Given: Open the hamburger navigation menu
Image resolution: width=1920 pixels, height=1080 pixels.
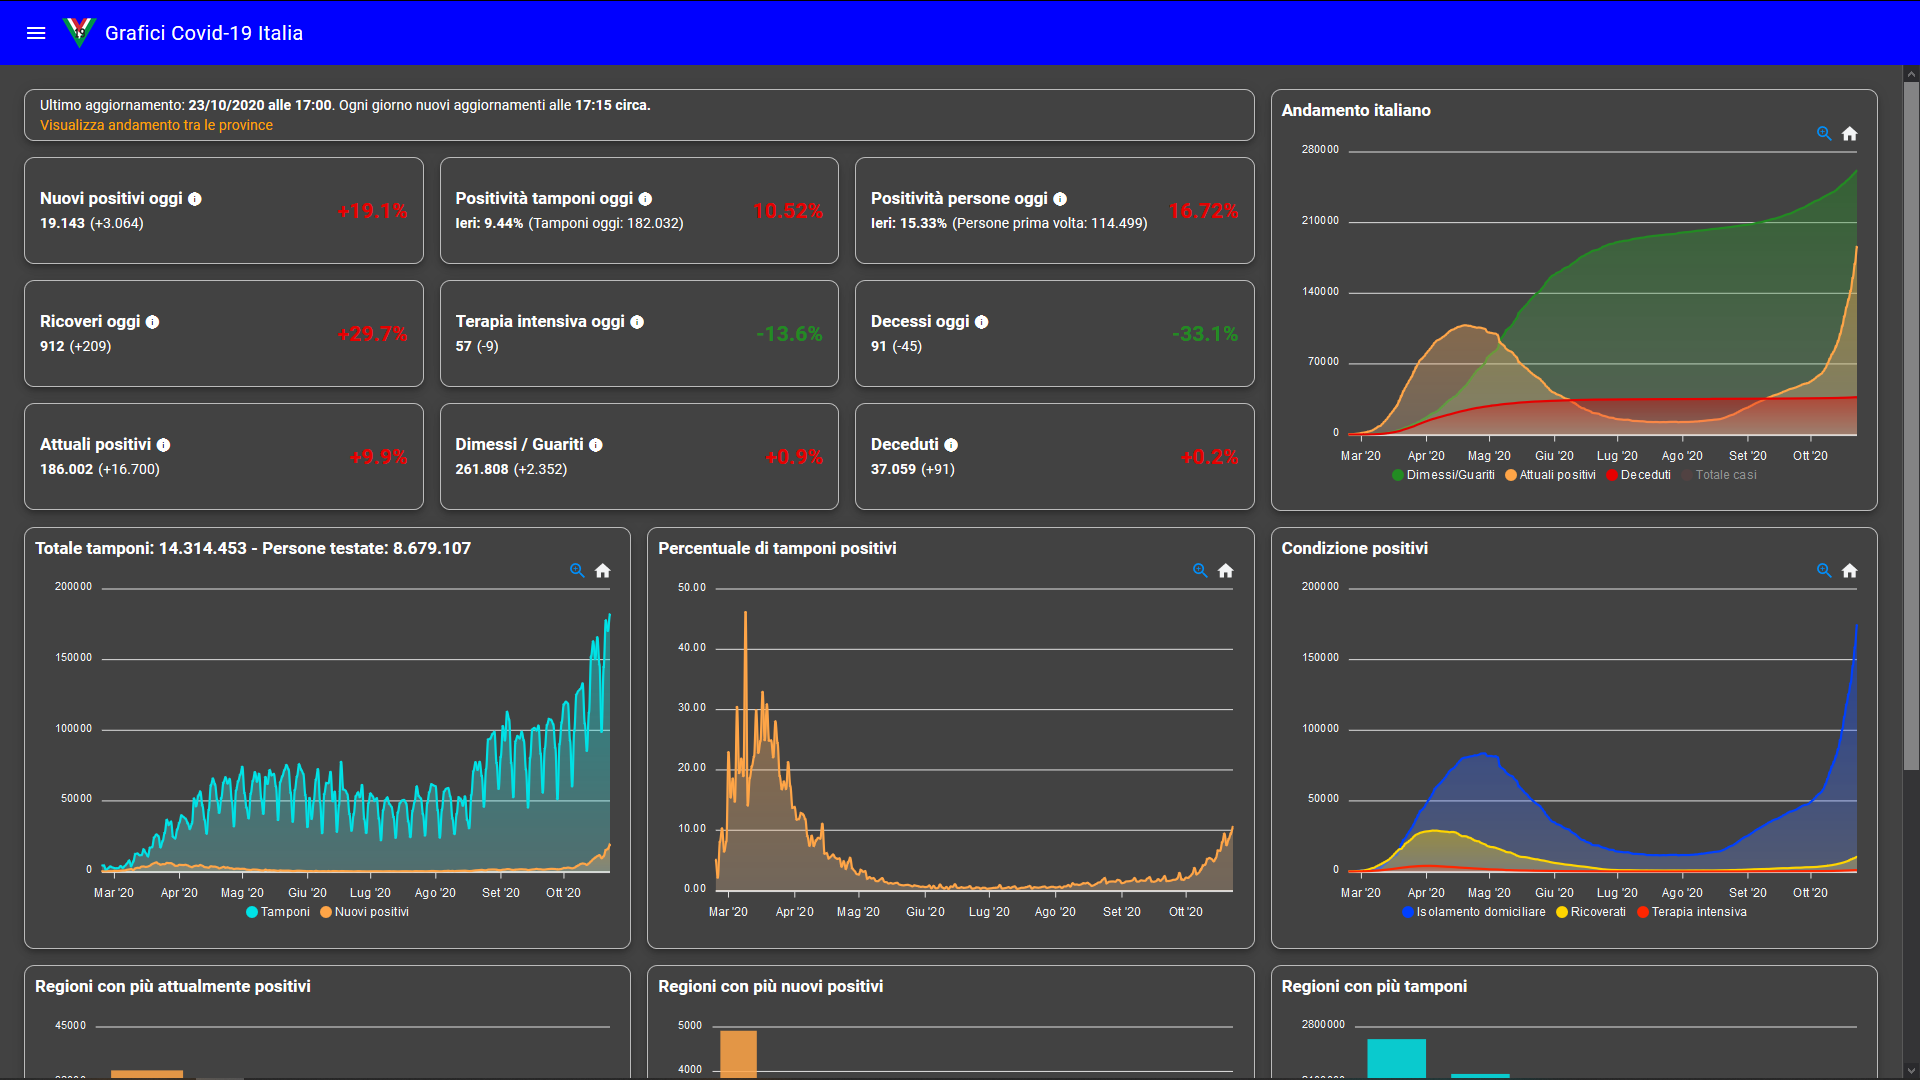Looking at the screenshot, I should point(36,33).
